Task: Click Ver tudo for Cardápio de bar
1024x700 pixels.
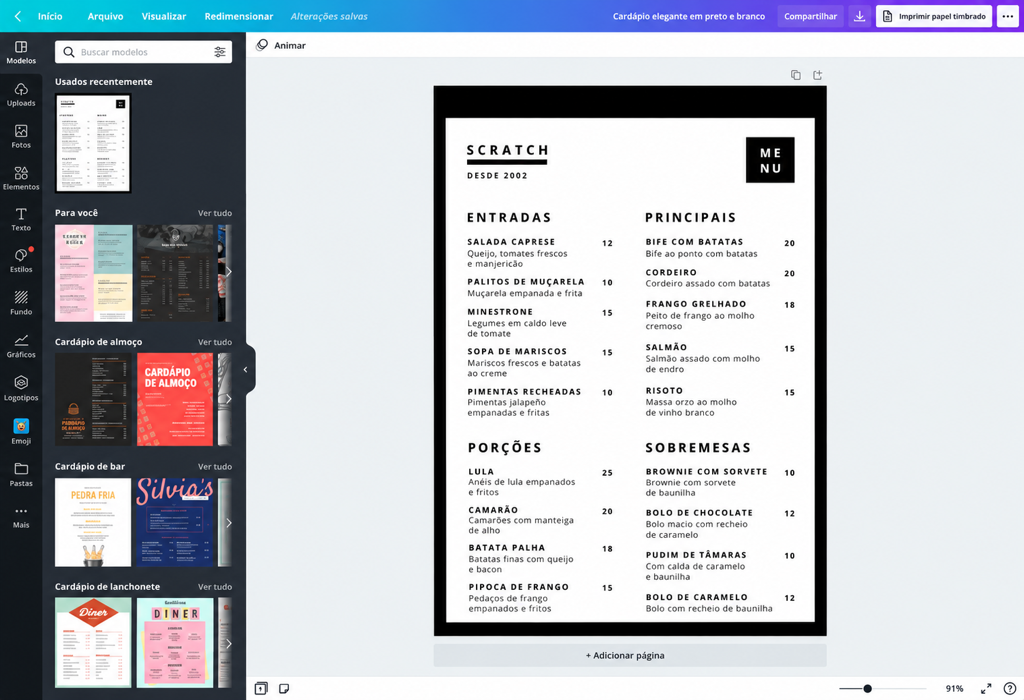Action: click(x=215, y=467)
